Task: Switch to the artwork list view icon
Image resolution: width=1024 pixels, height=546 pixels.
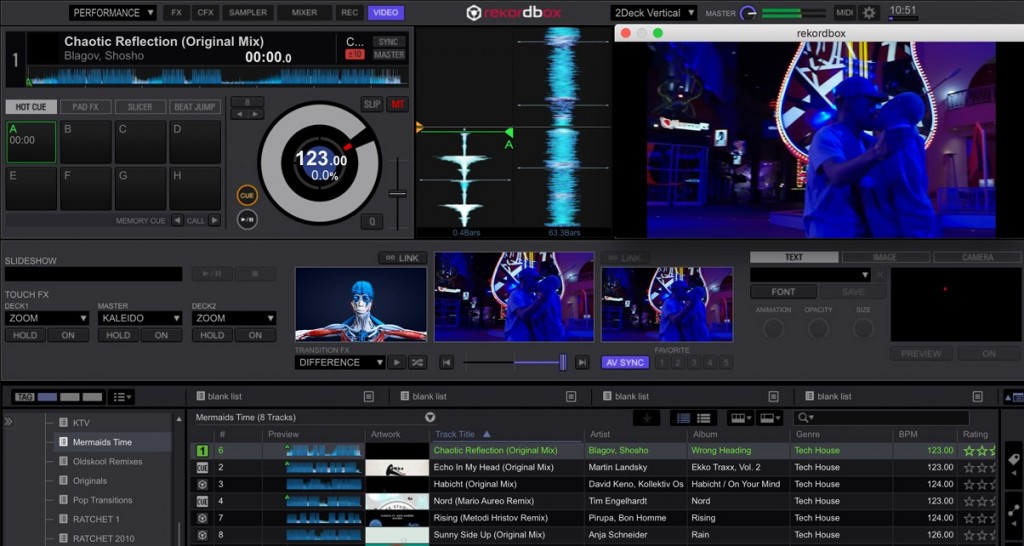Action: coord(683,418)
